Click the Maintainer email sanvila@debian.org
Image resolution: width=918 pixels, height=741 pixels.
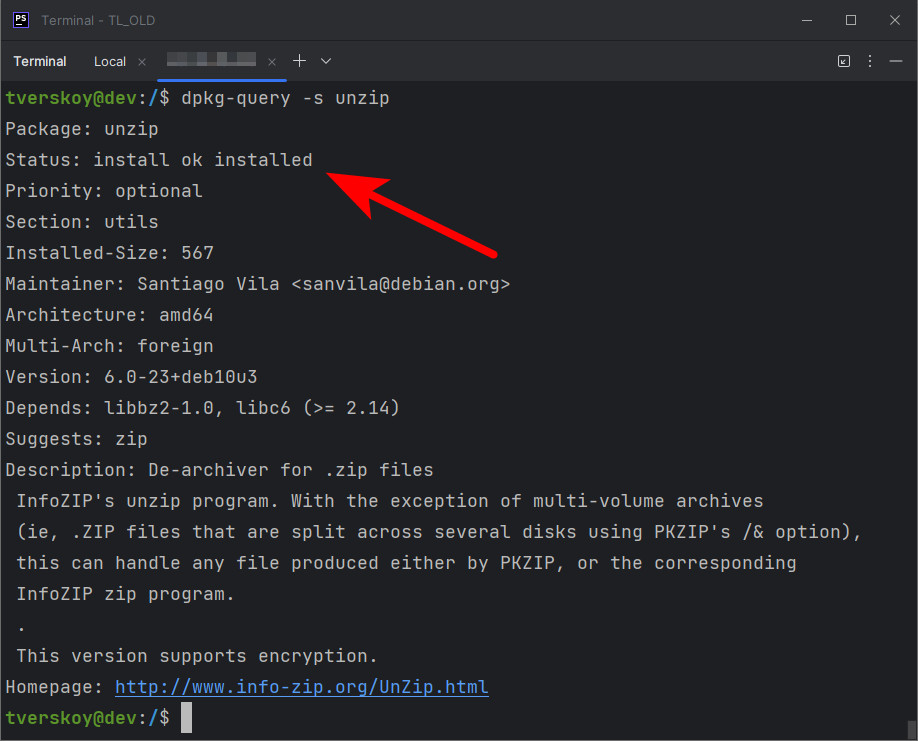401,284
